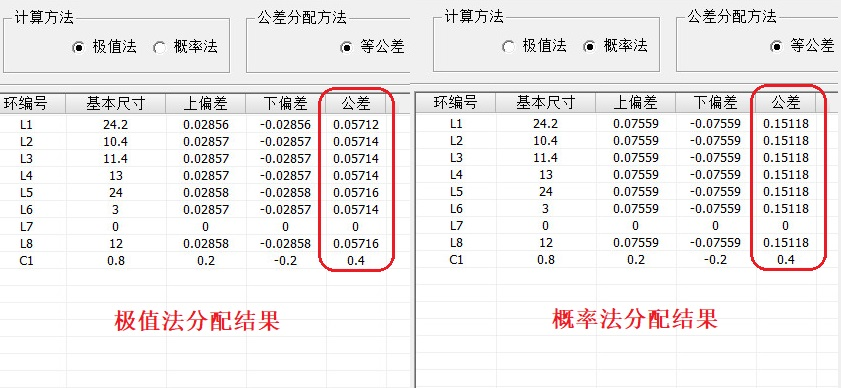Image resolution: width=841 pixels, height=388 pixels.
Task: Select 0.15118 tolerance in right L6 row
Action: click(786, 209)
